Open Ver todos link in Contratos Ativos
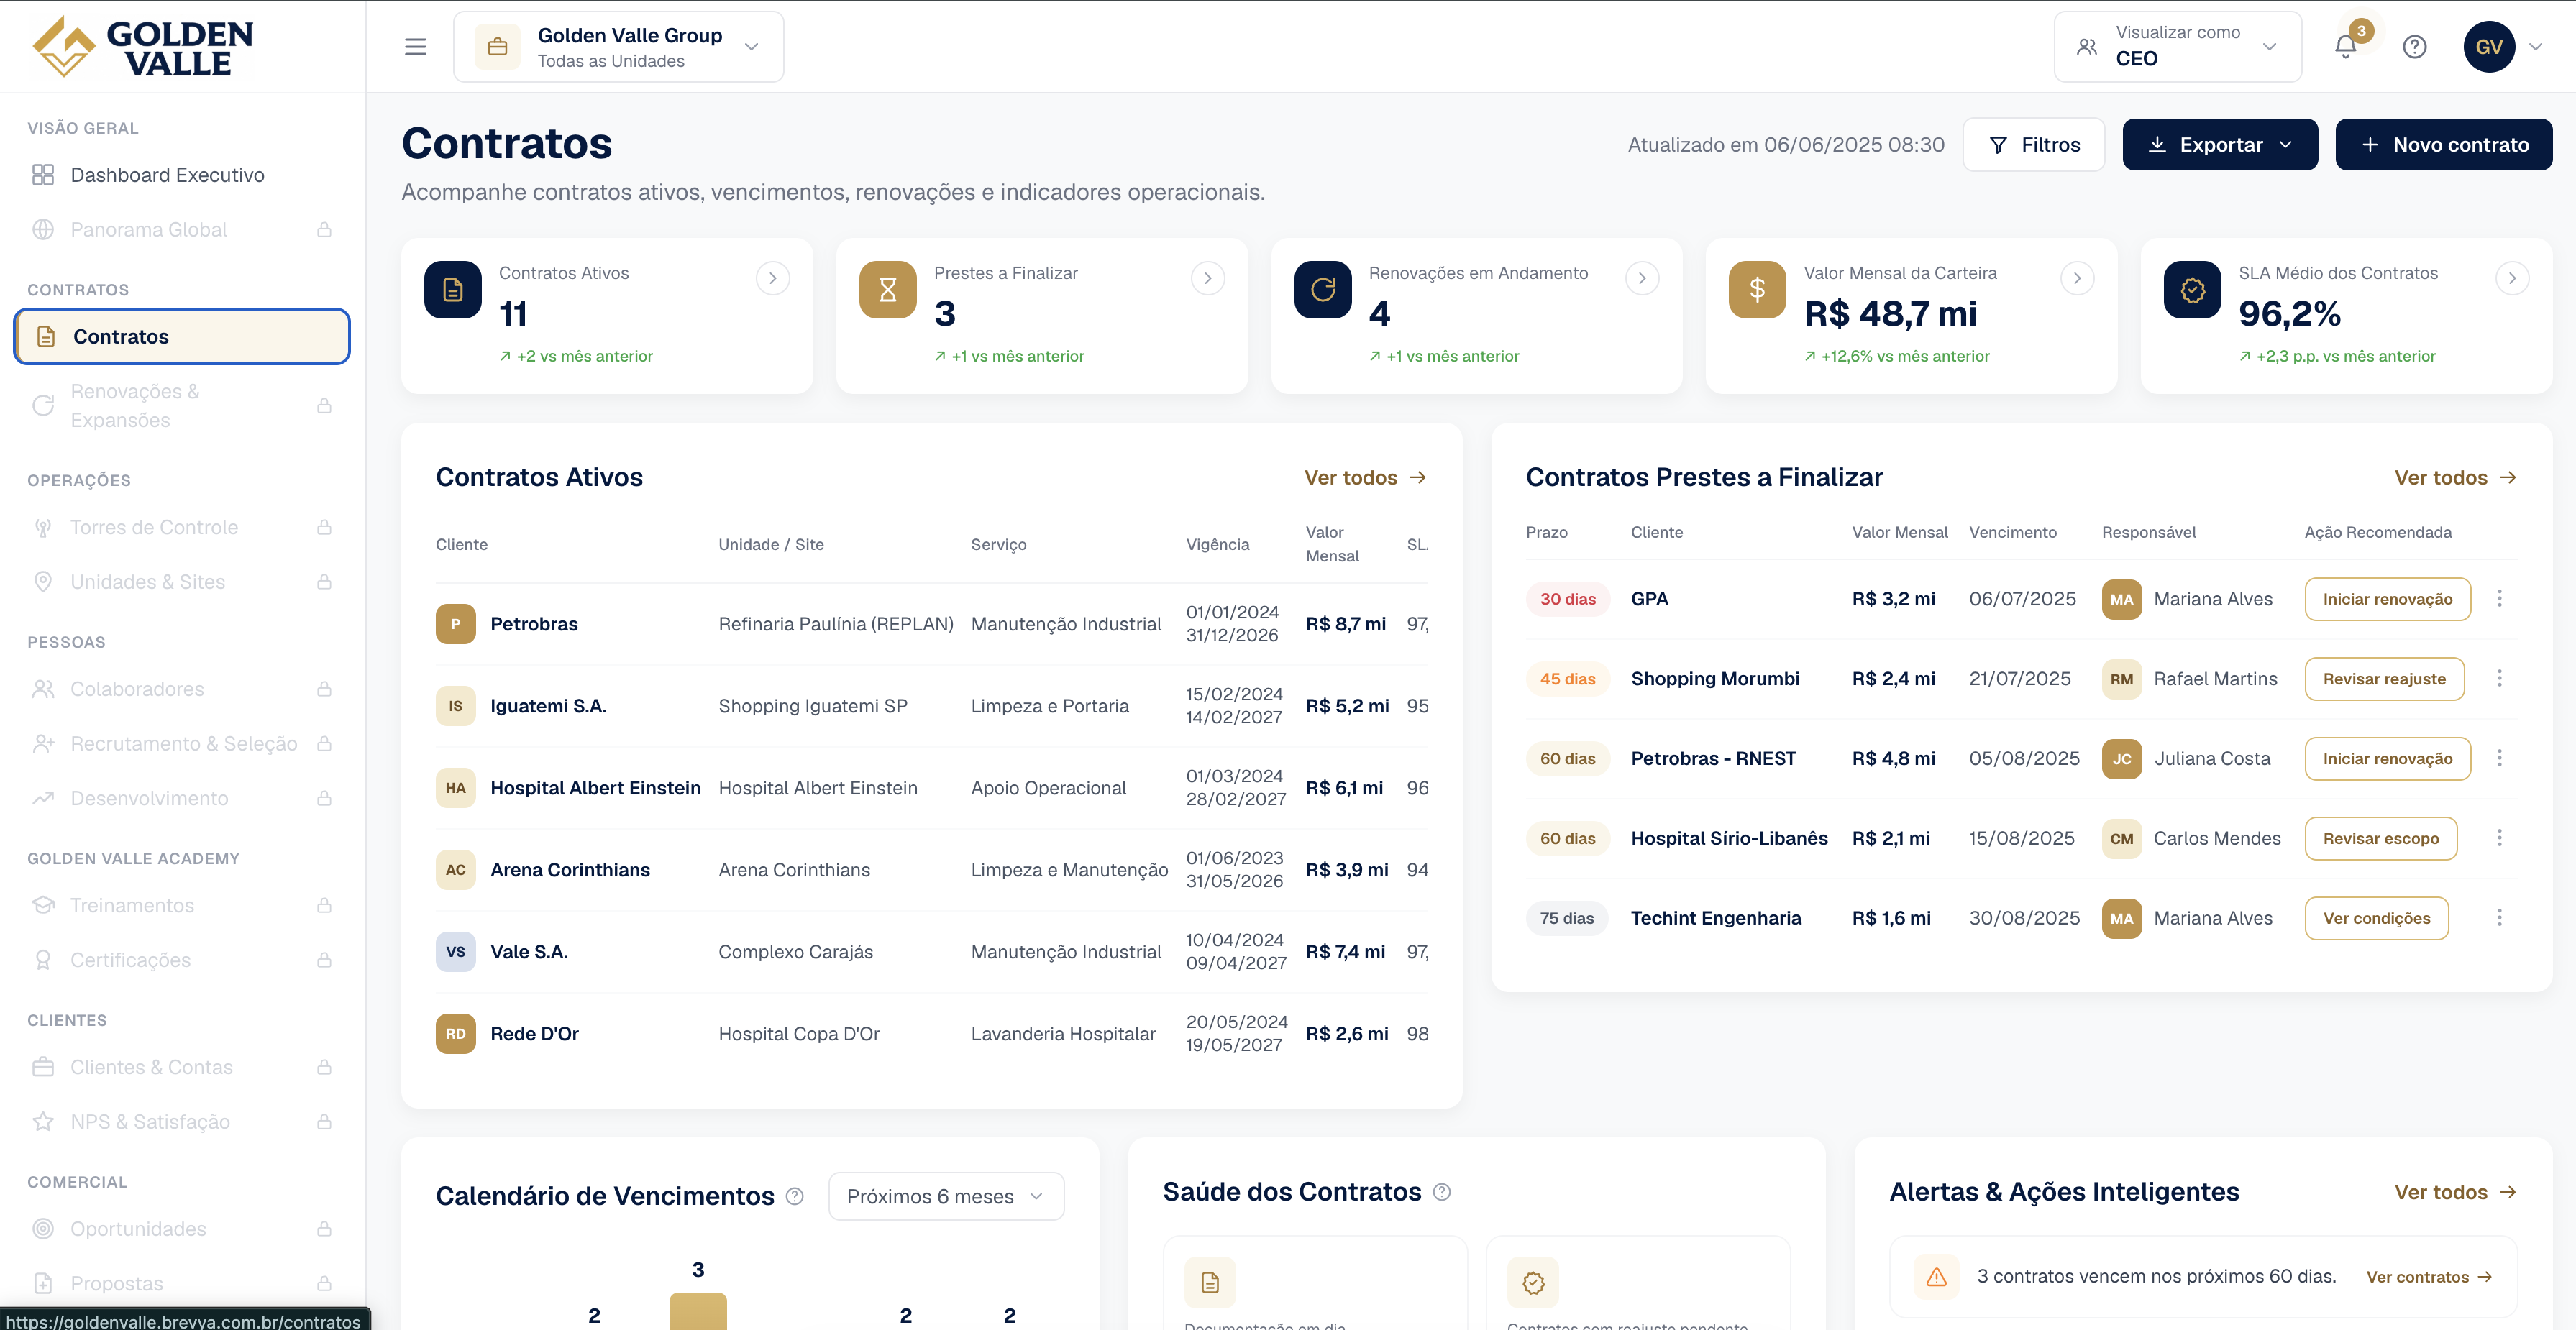Image resolution: width=2576 pixels, height=1330 pixels. click(1364, 478)
